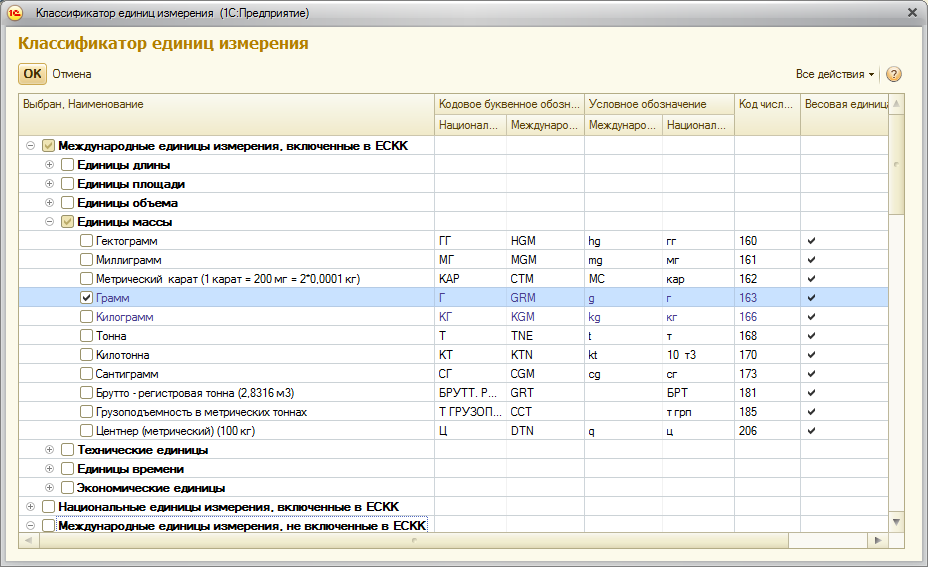Click the help question mark icon

pos(894,74)
